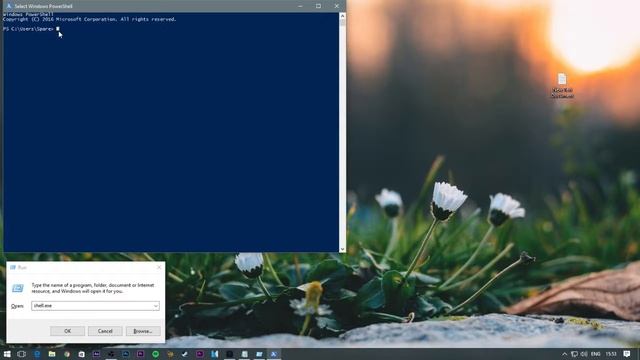Open Adobe Media Encoder taskbar icon
Screen dimensions: 640x360
[96, 354]
